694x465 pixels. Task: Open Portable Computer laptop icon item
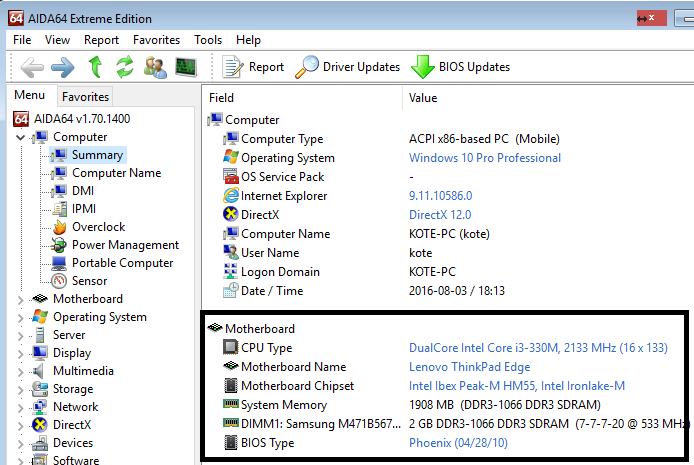click(59, 263)
